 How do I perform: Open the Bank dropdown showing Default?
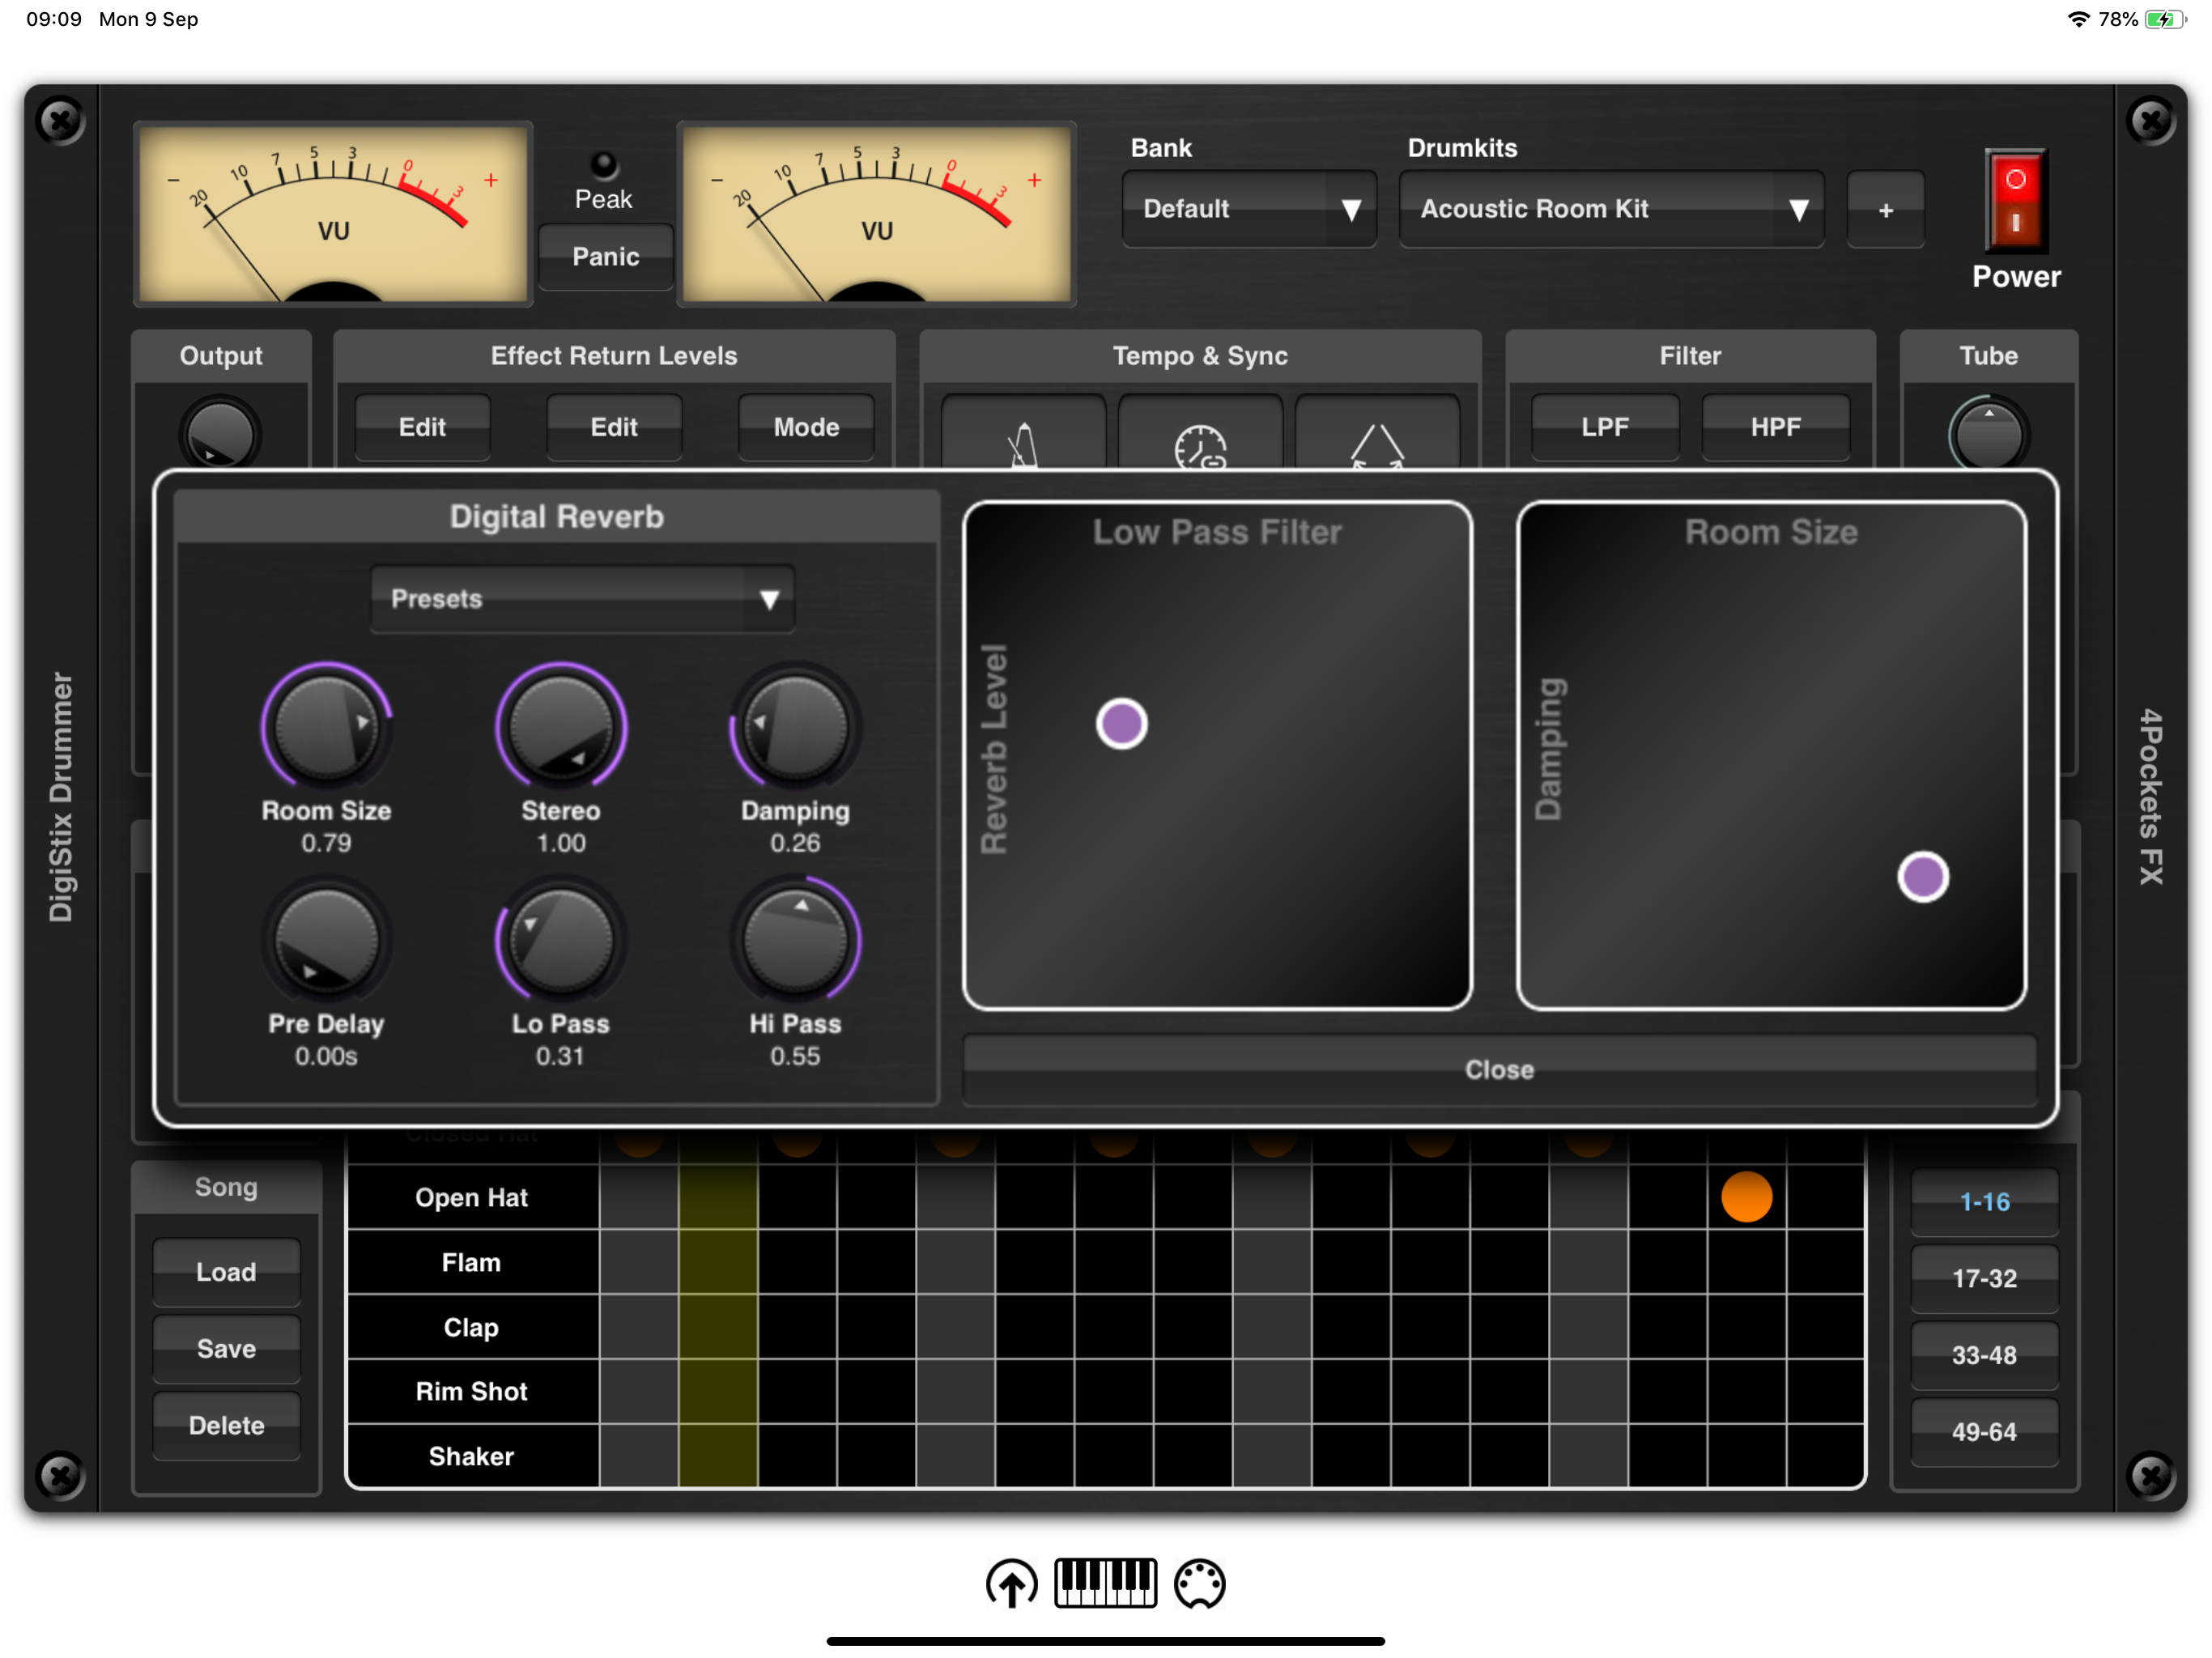pos(1249,209)
